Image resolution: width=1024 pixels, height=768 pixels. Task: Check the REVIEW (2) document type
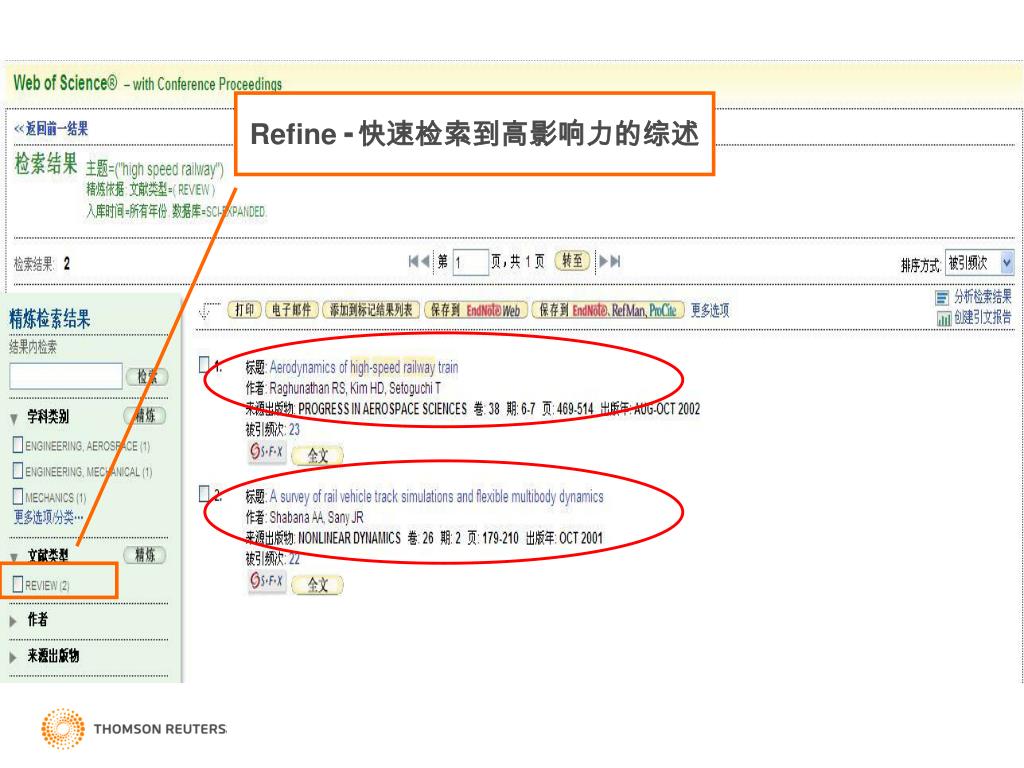[x=18, y=584]
